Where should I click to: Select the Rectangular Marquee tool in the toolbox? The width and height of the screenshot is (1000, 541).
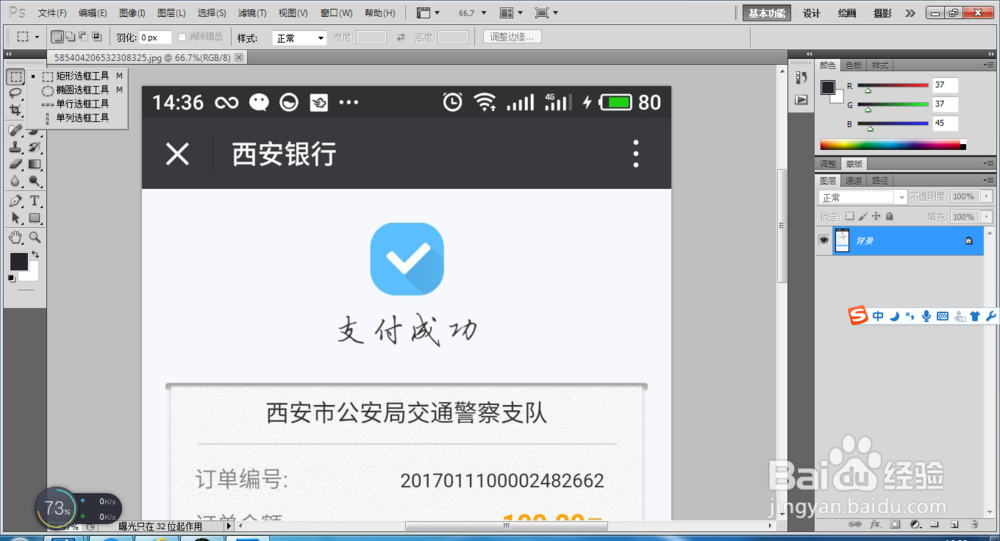(16, 77)
